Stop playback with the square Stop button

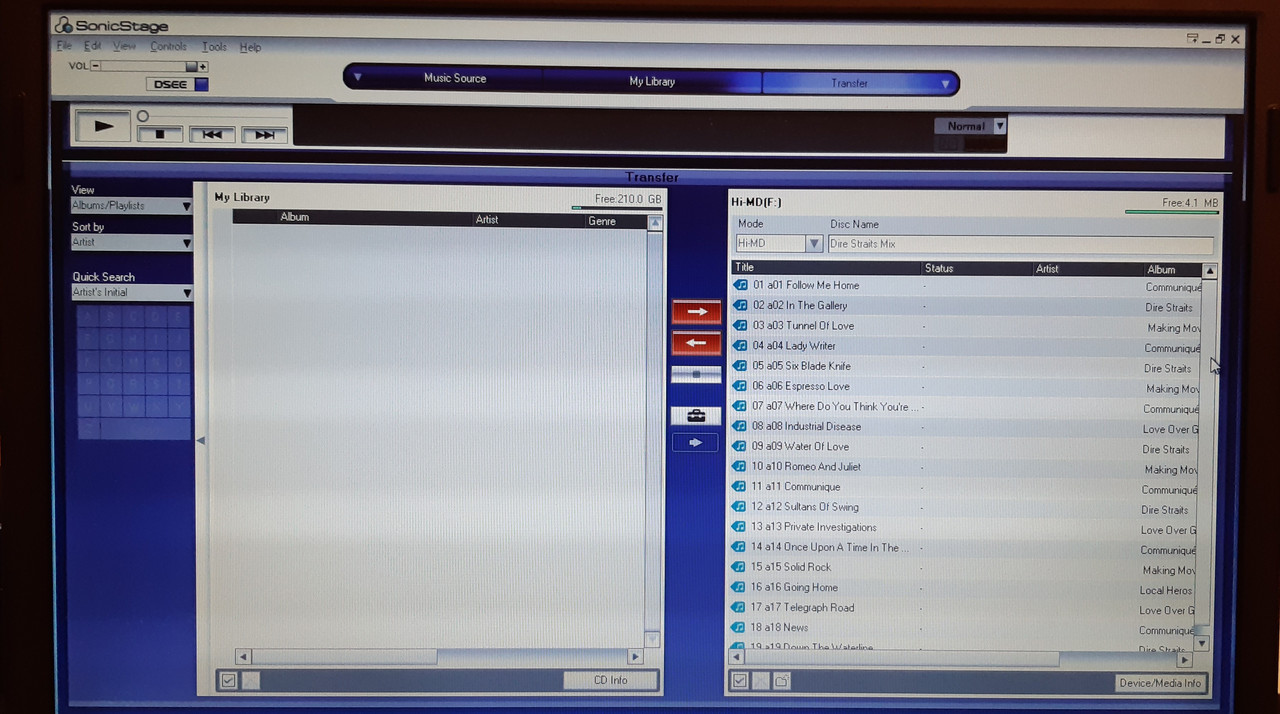pyautogui.click(x=160, y=134)
